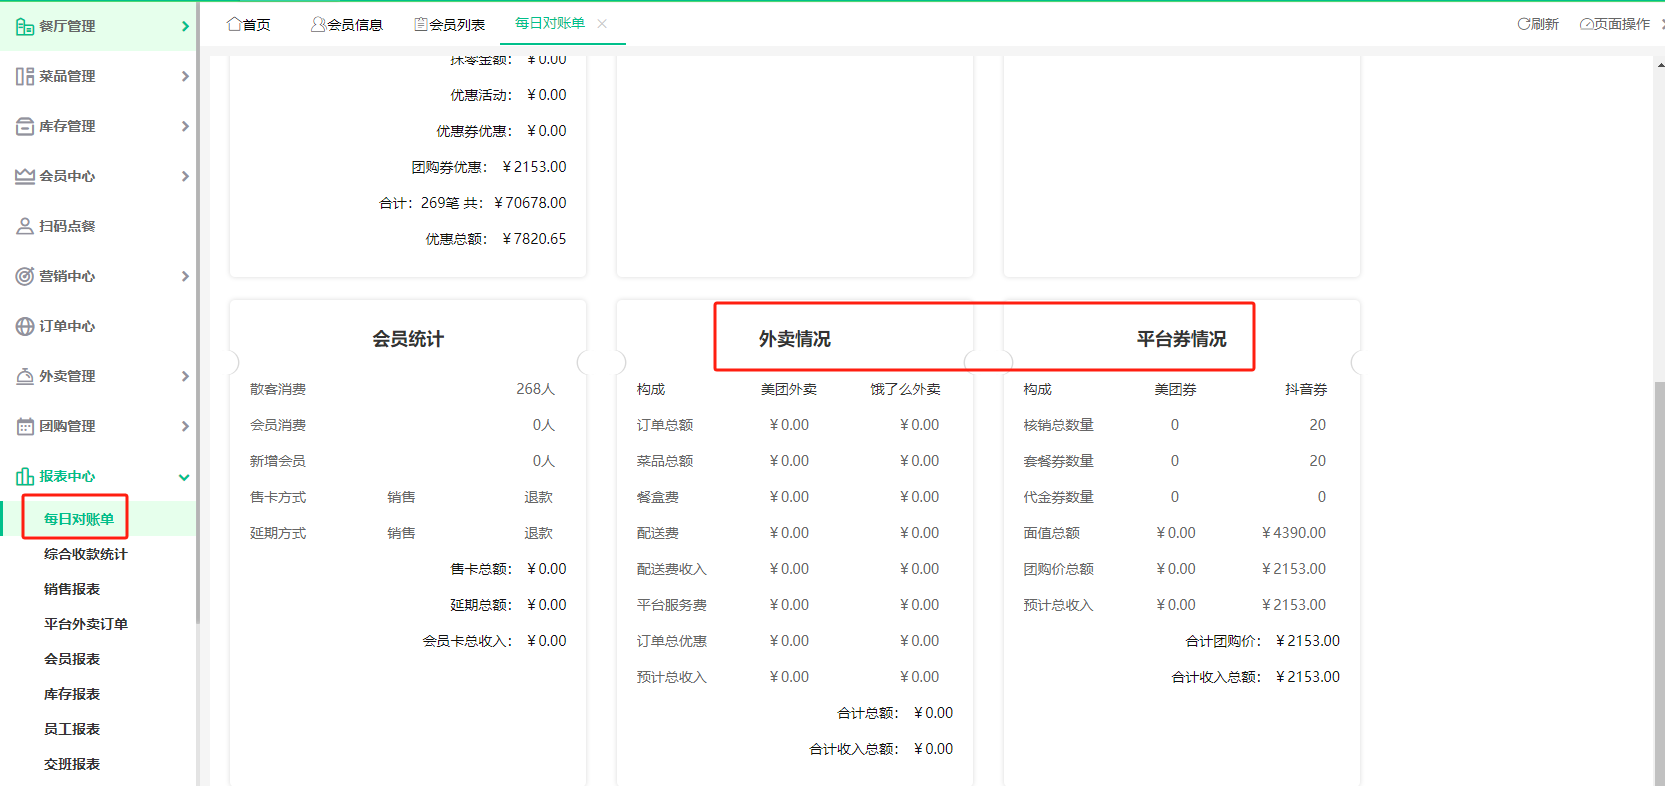This screenshot has width=1665, height=786.
Task: Open 平台外卖订单 report
Action: point(86,624)
